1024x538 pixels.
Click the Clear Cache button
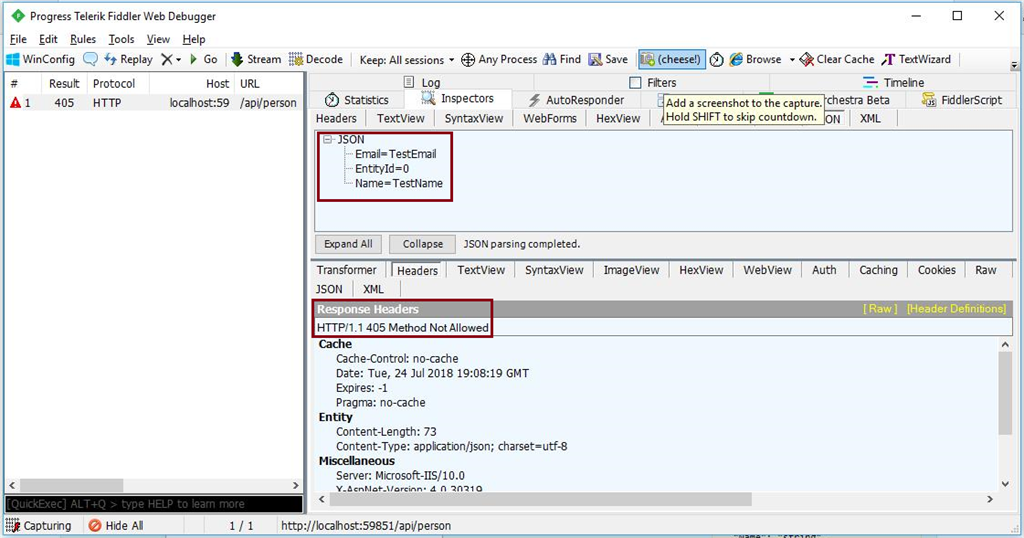(x=837, y=59)
